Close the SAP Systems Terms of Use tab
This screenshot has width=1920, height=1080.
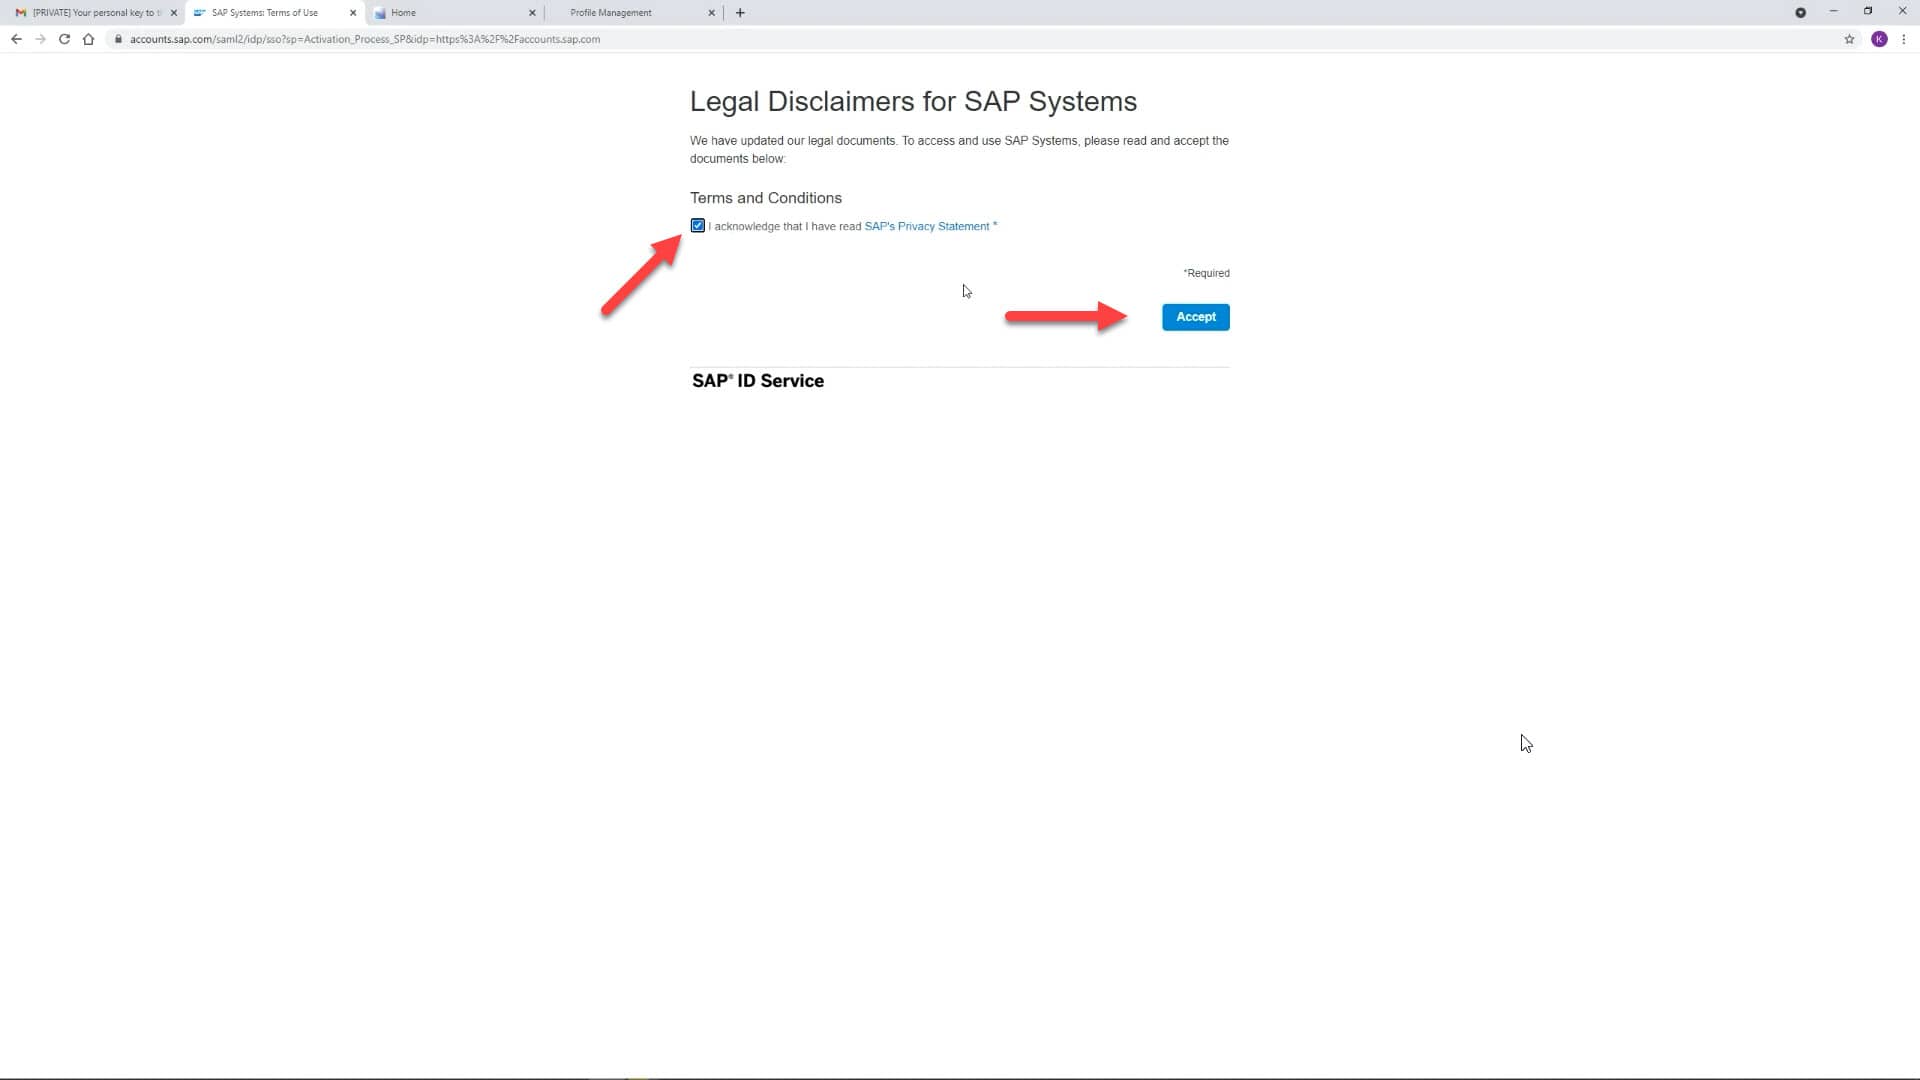pos(353,13)
